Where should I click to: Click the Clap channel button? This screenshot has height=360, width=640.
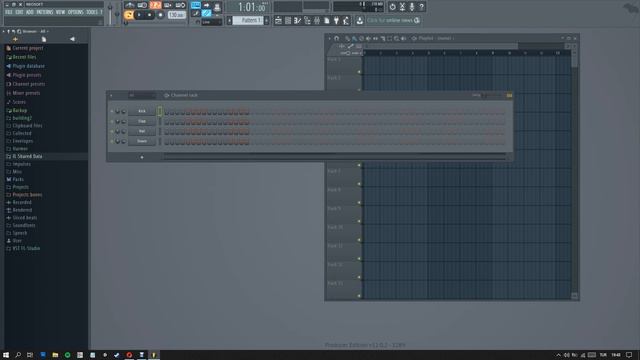(142, 121)
